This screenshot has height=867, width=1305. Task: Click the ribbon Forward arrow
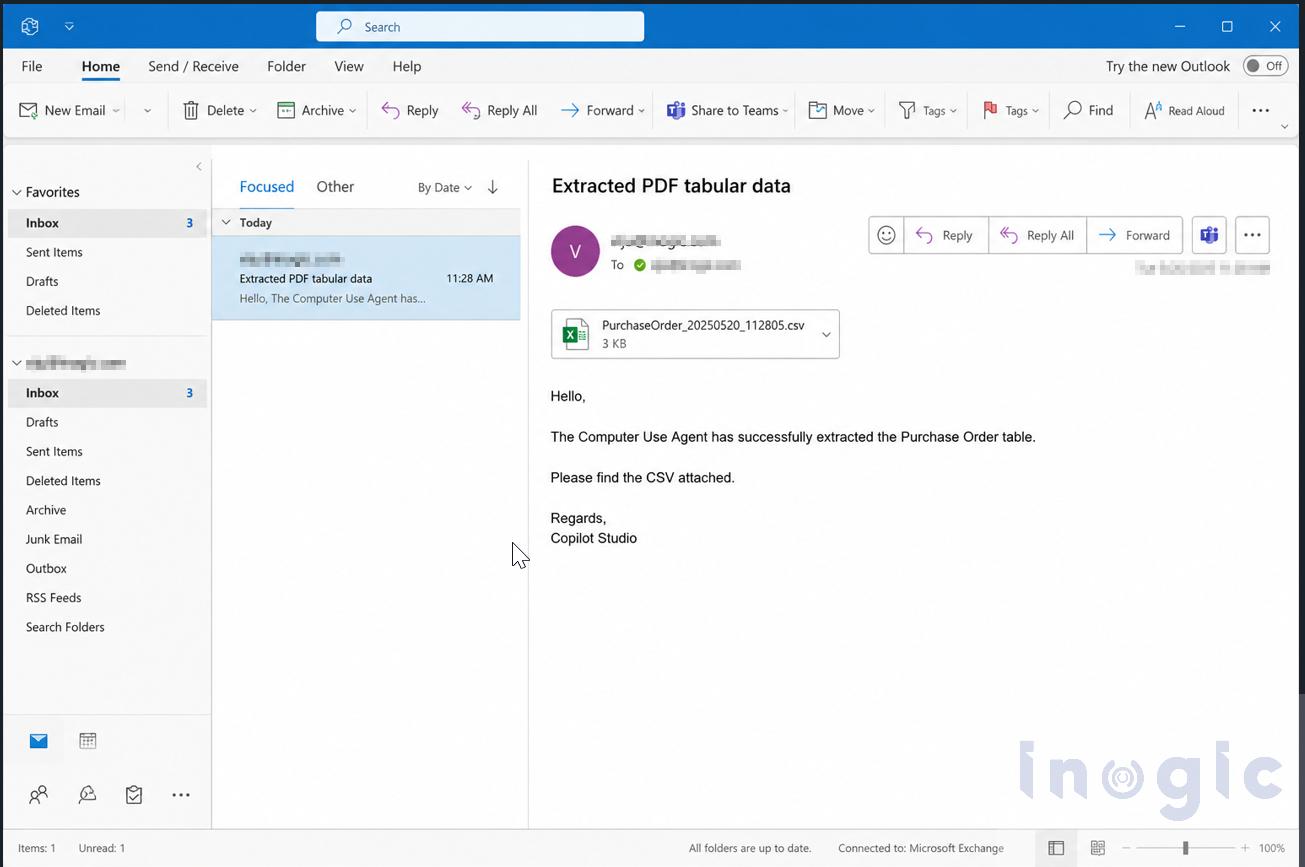pos(570,110)
